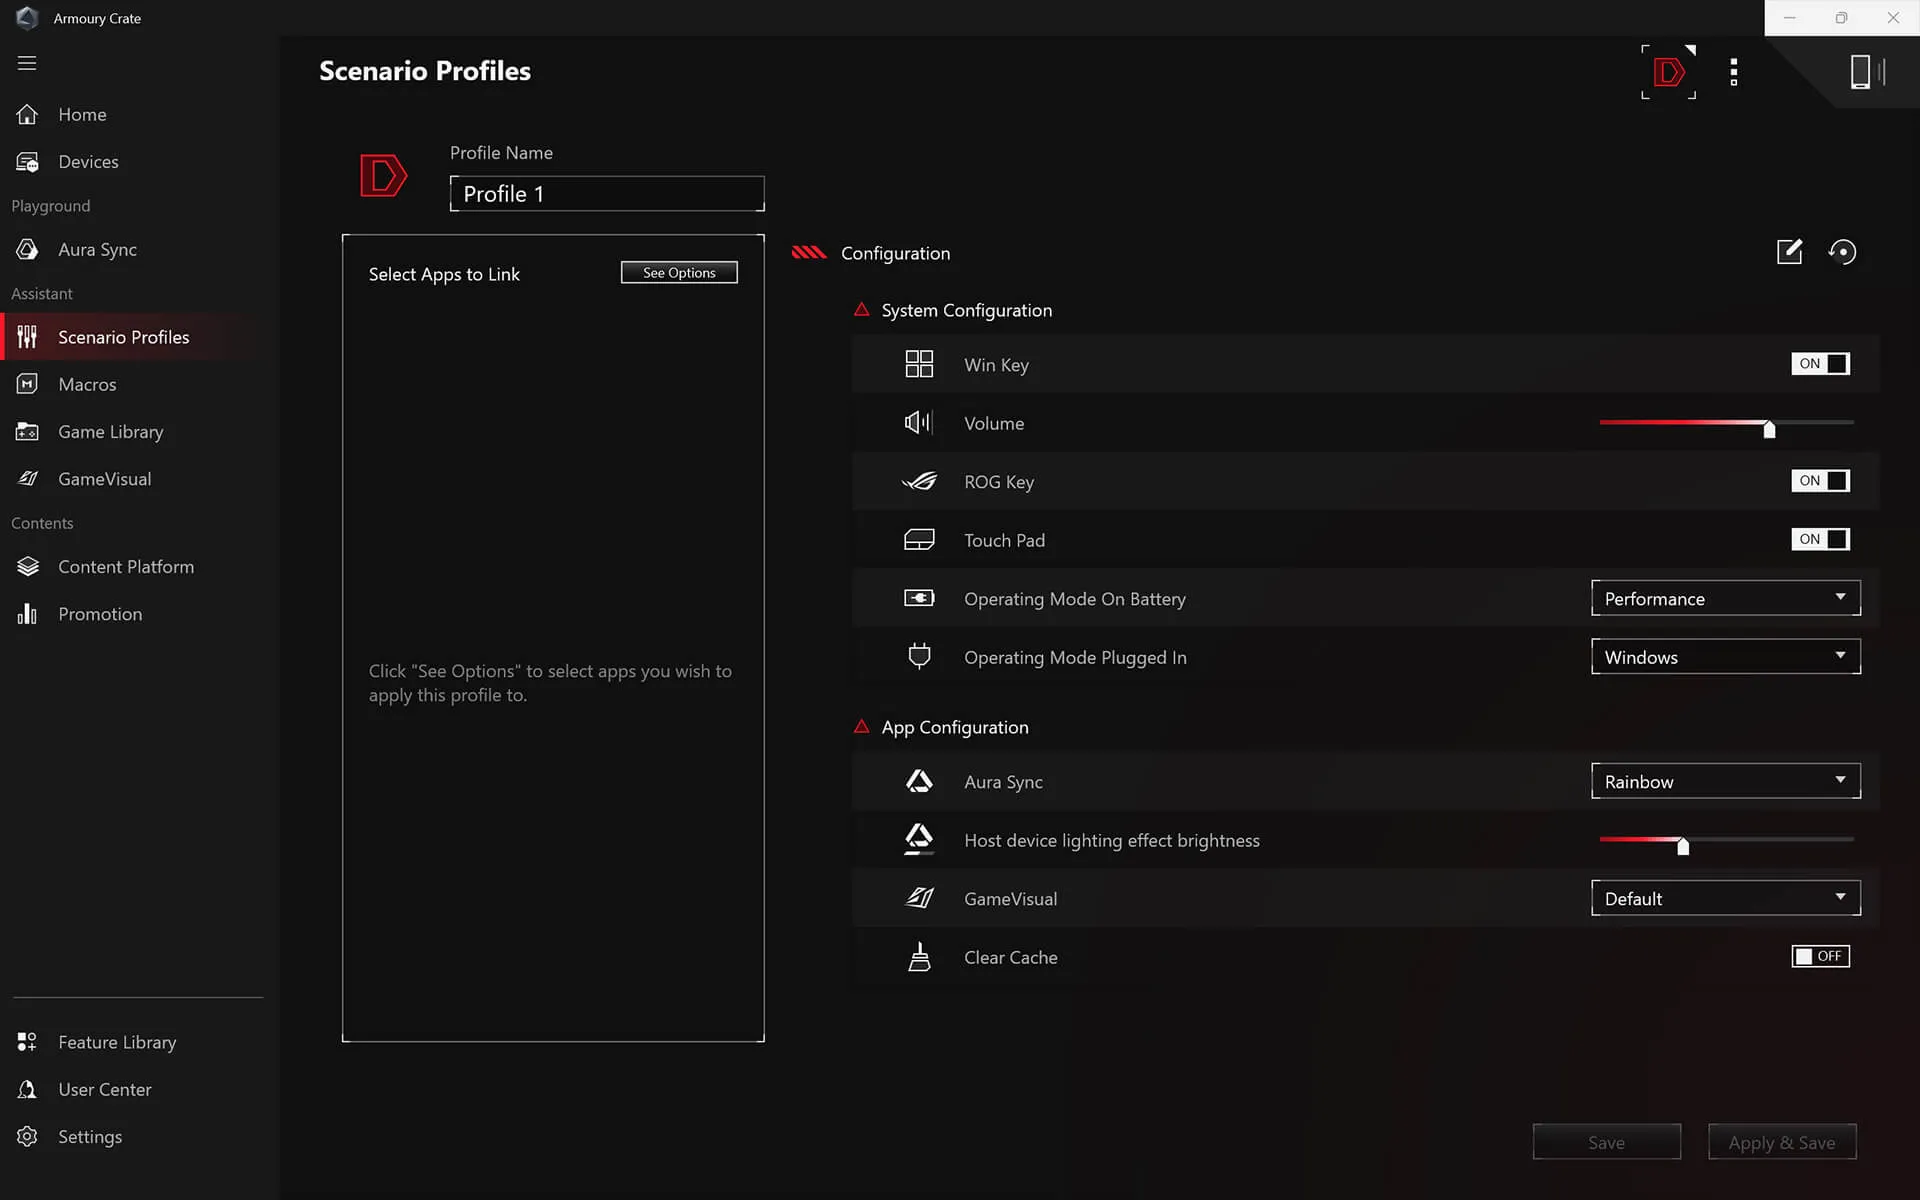Turn off the Touch Pad toggle
1920x1200 pixels.
[x=1820, y=540]
